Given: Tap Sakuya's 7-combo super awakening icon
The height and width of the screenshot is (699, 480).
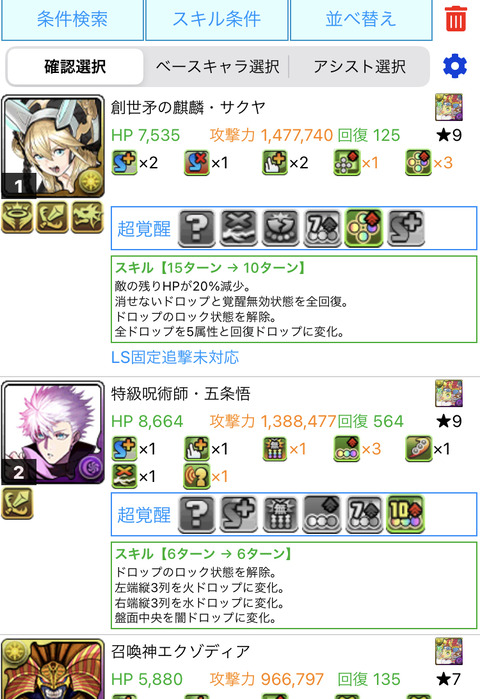Looking at the screenshot, I should point(322,228).
